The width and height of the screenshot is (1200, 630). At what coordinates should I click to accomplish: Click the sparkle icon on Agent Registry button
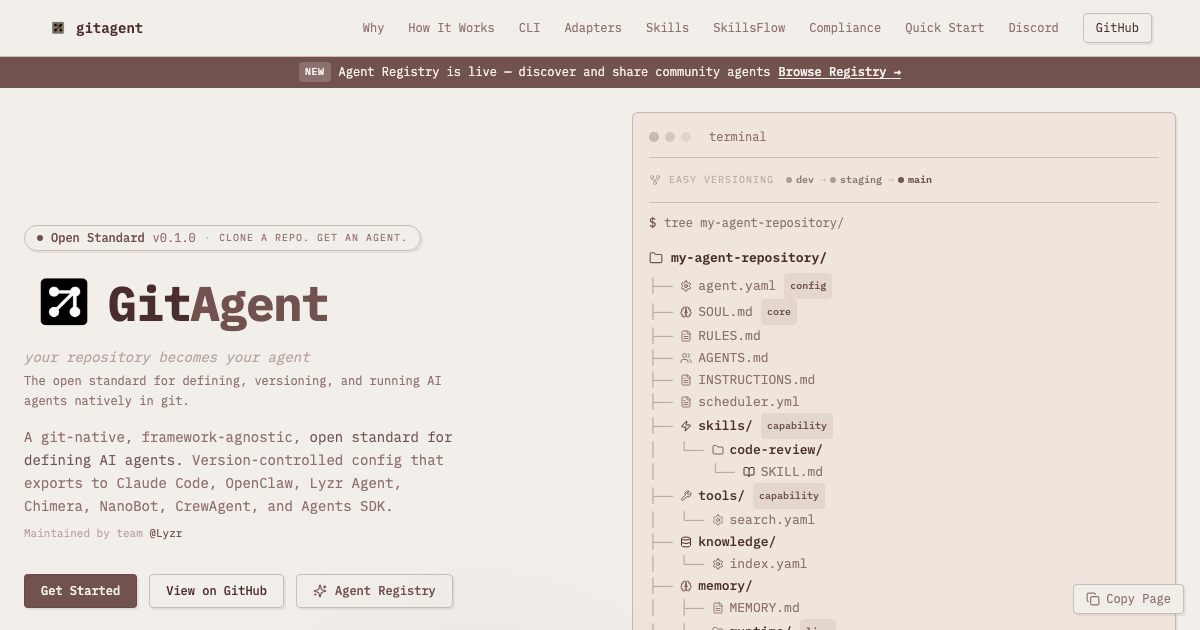tap(320, 591)
